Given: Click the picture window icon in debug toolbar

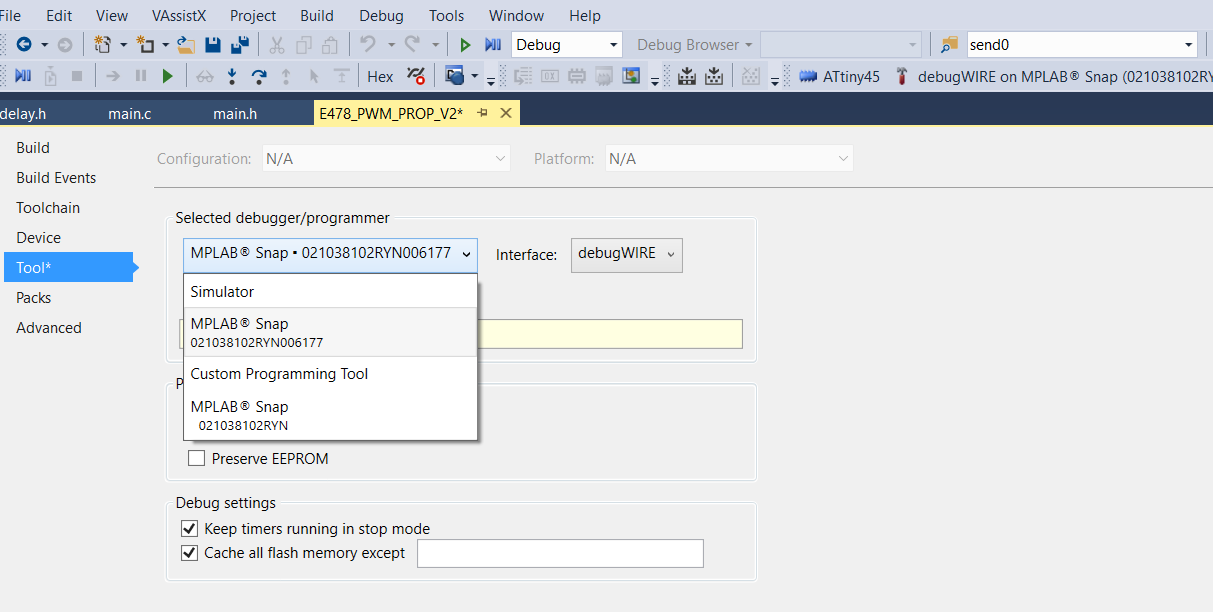Looking at the screenshot, I should click(631, 76).
